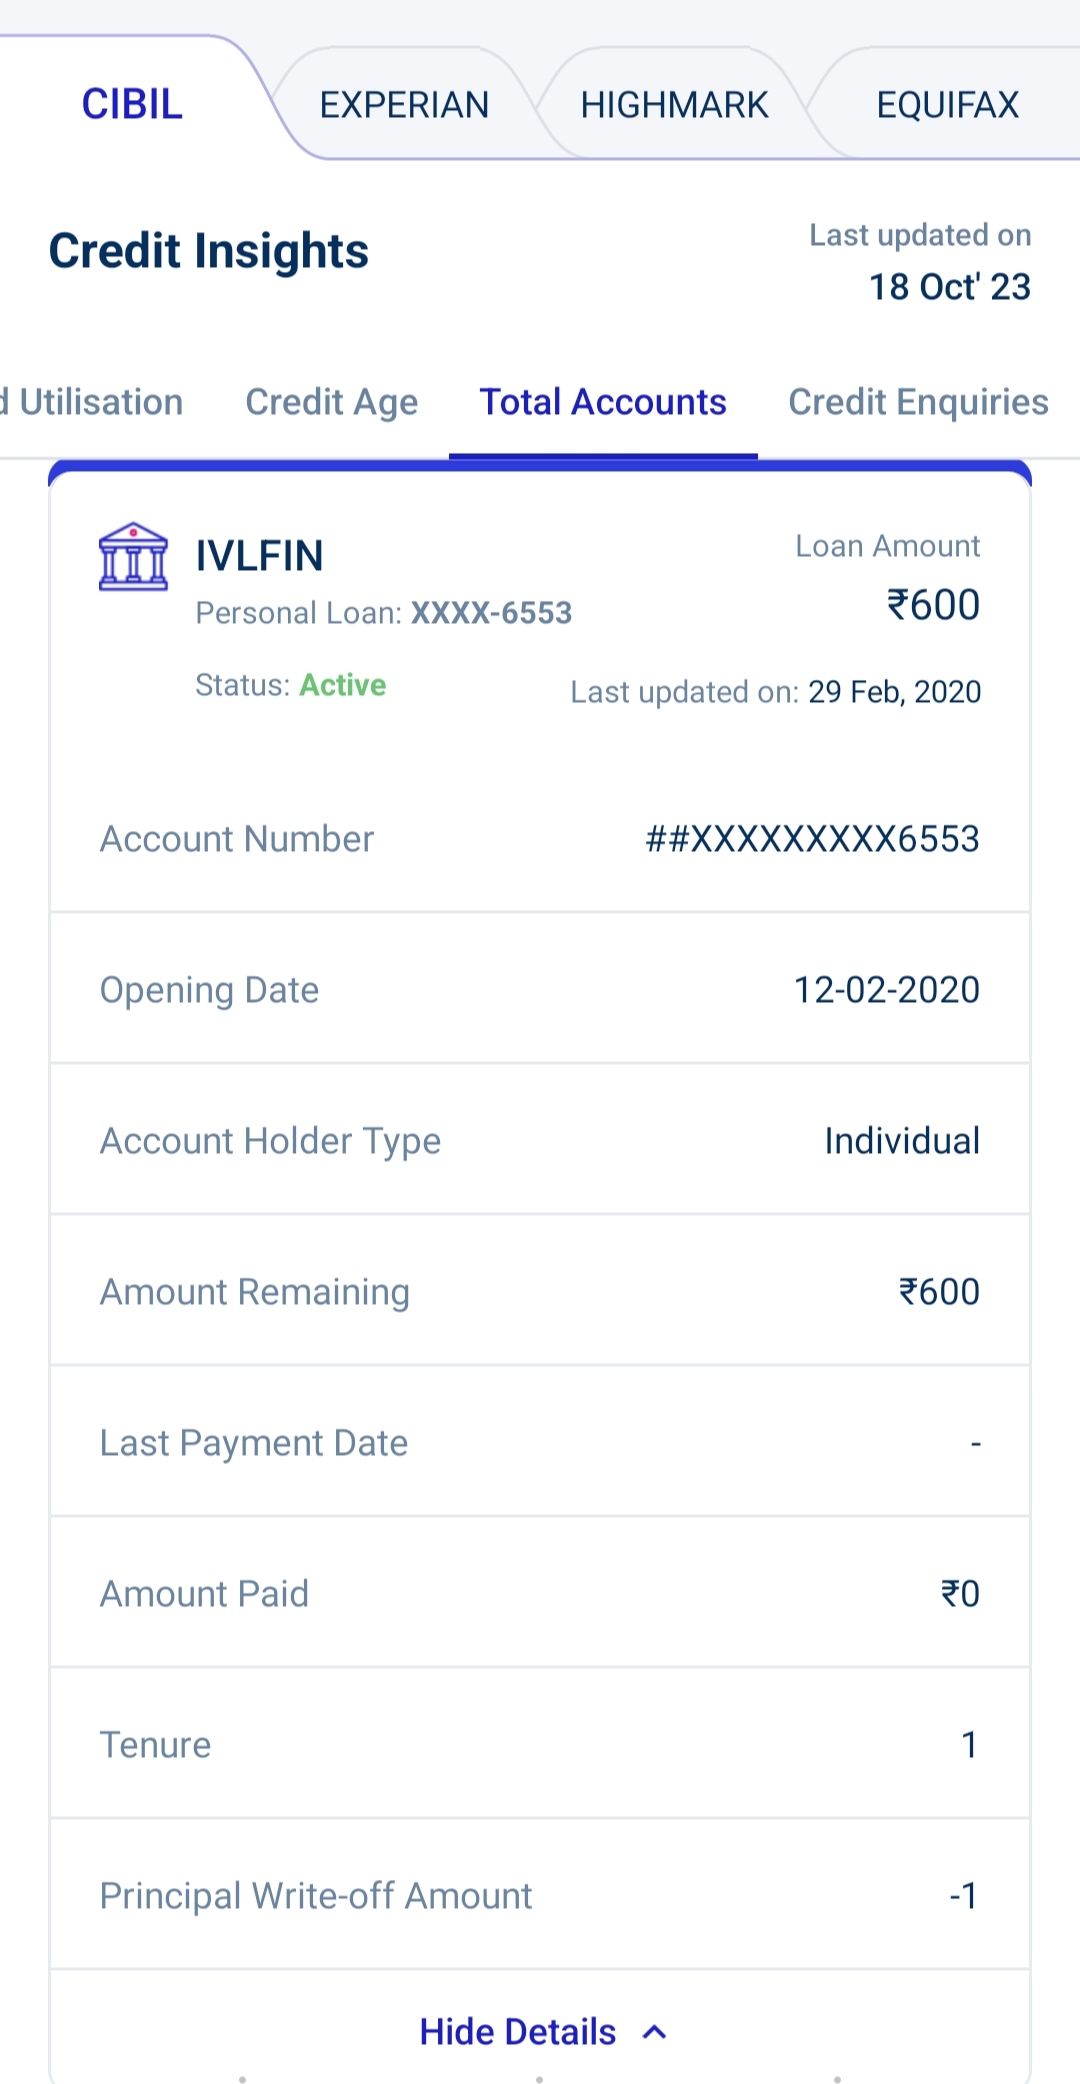Screen dimensions: 1080x2084
Task: Click the IVLFIN lender name
Action: pos(259,556)
